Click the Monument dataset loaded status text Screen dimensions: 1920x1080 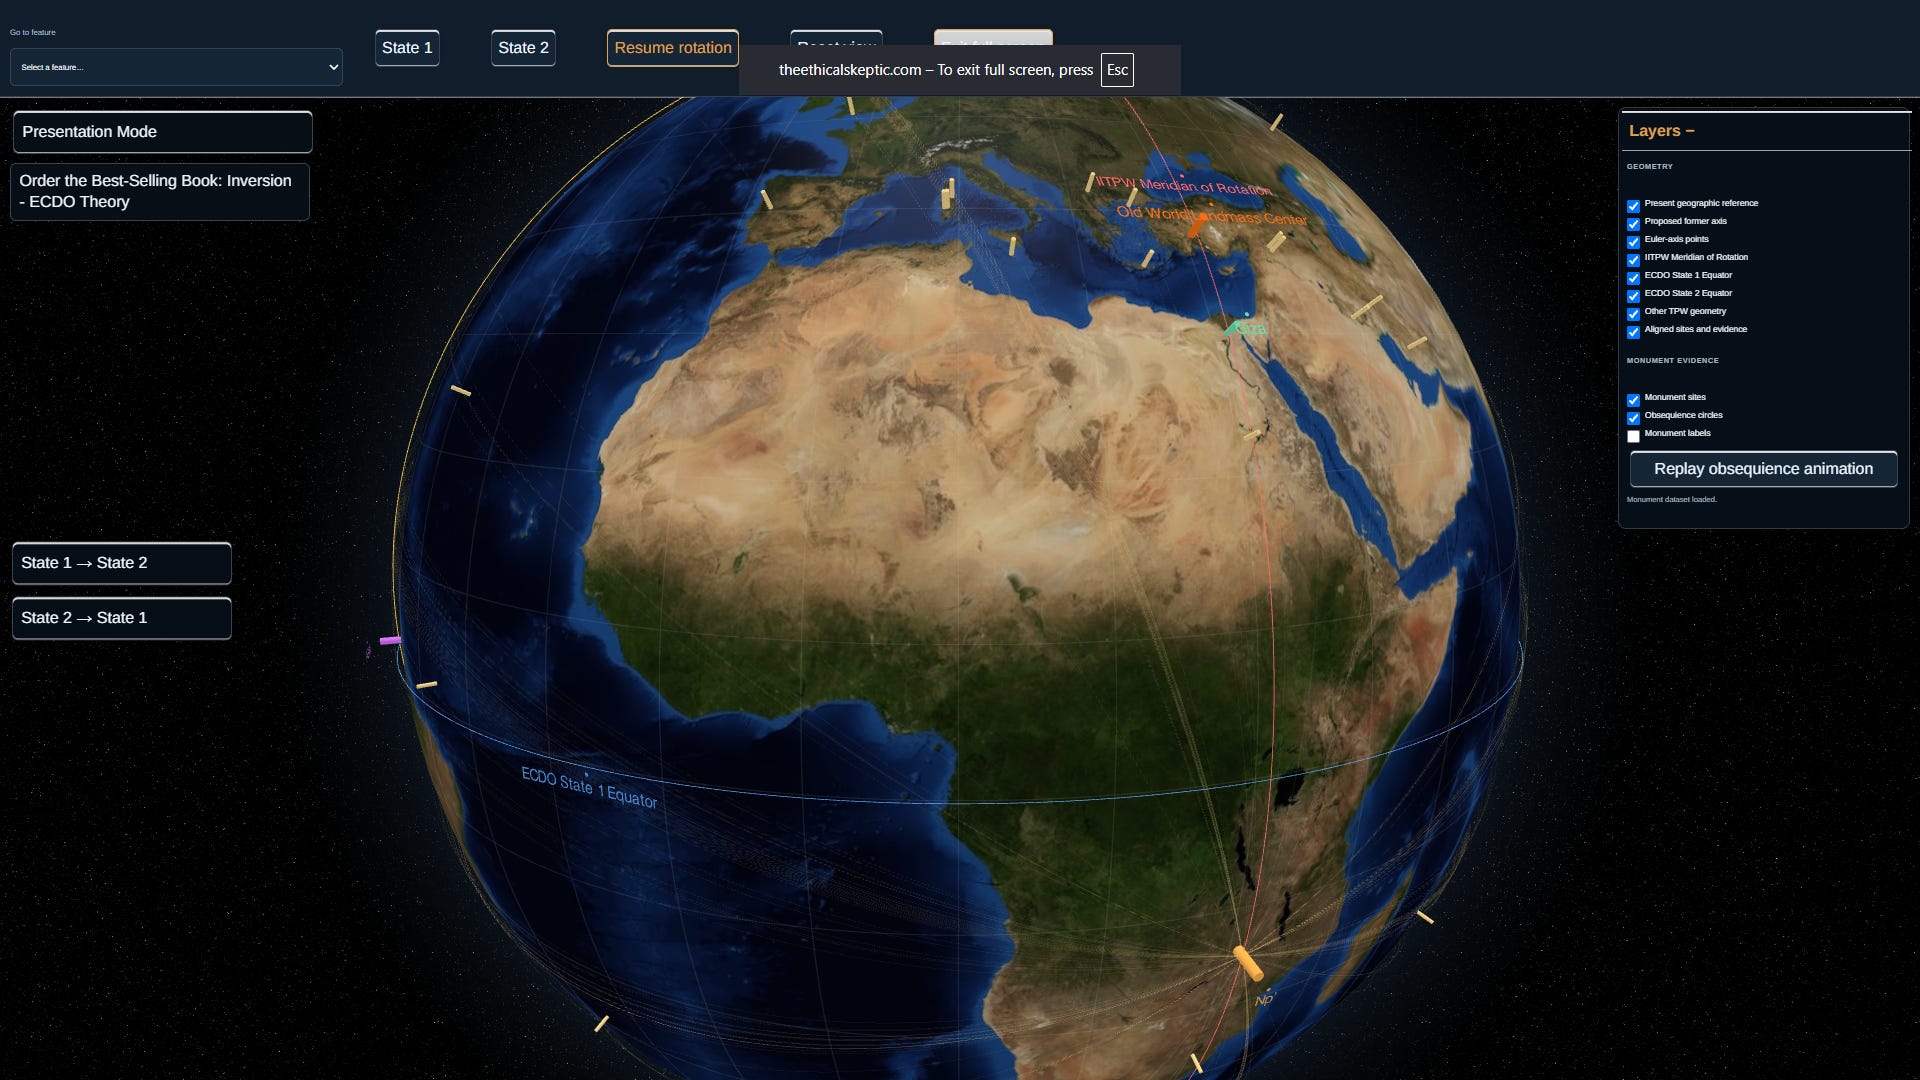click(1671, 500)
